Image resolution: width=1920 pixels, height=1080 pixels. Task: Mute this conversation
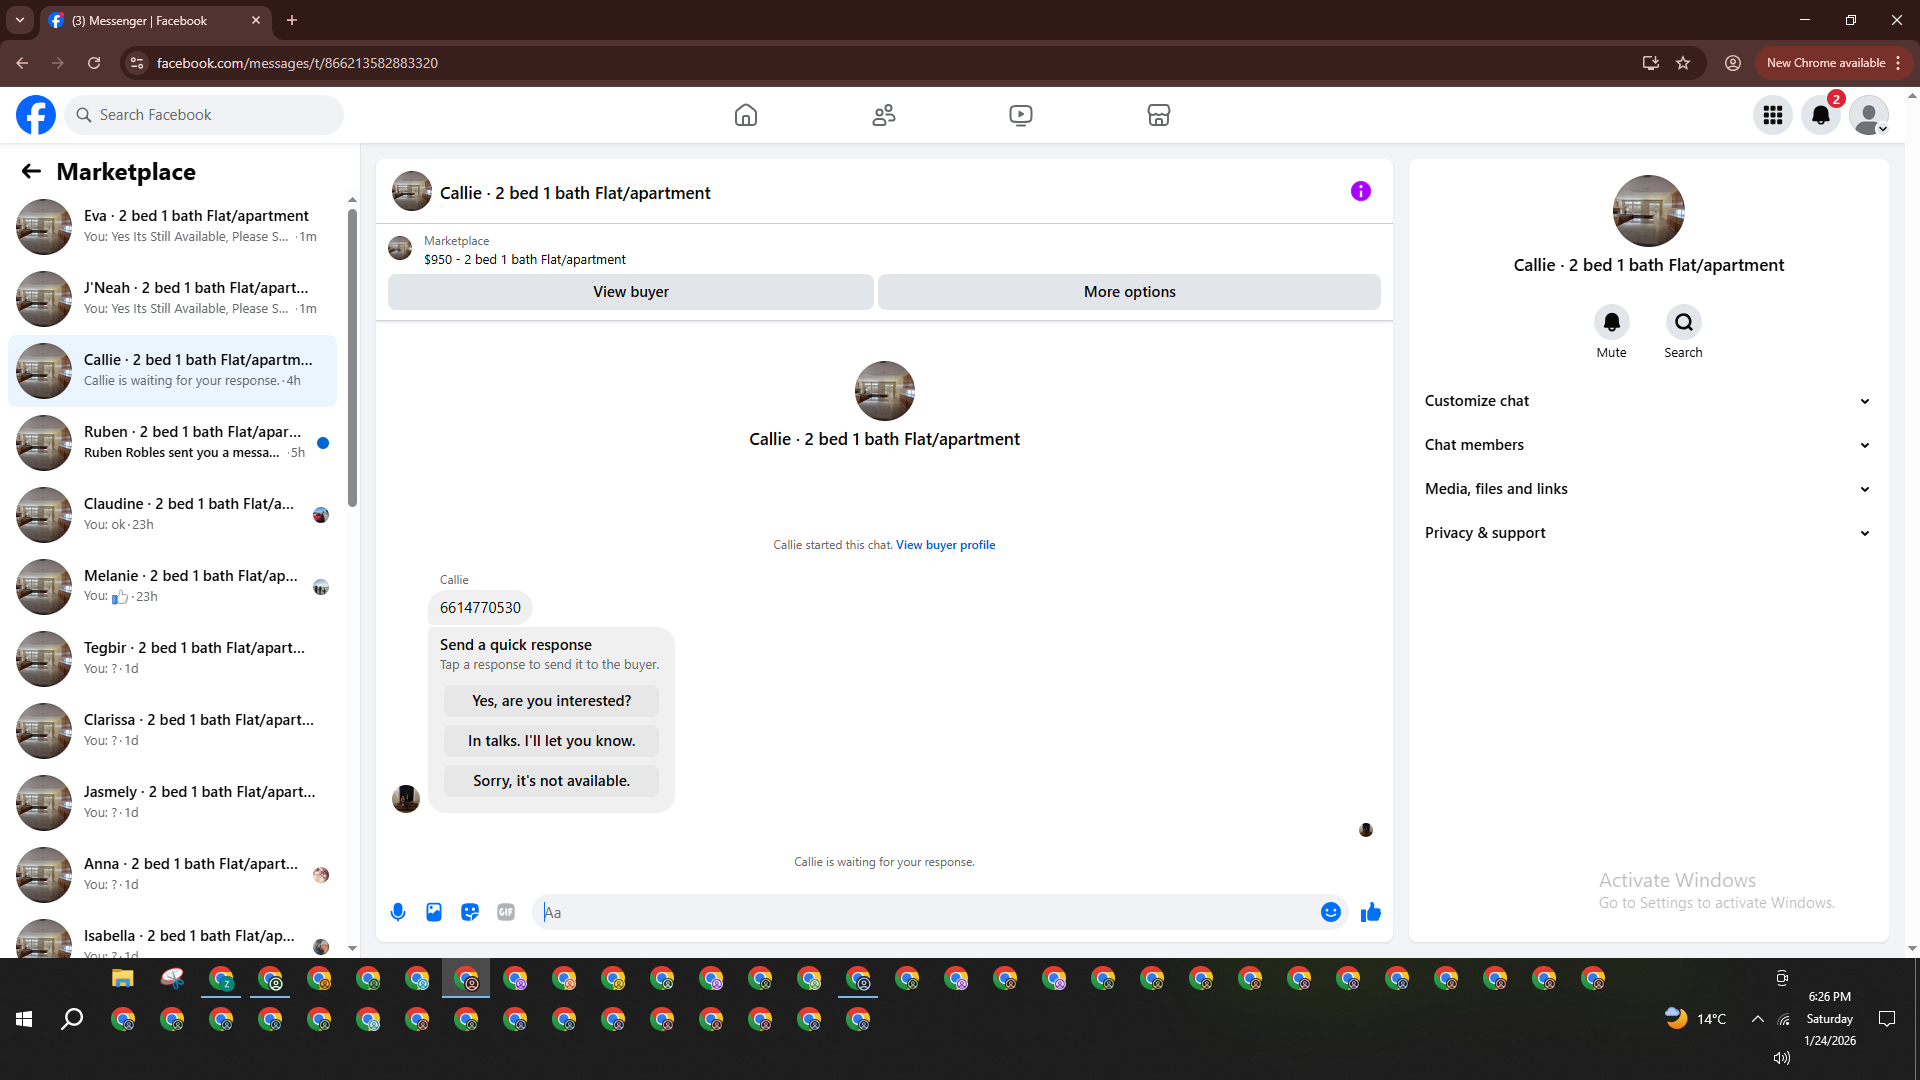tap(1611, 323)
